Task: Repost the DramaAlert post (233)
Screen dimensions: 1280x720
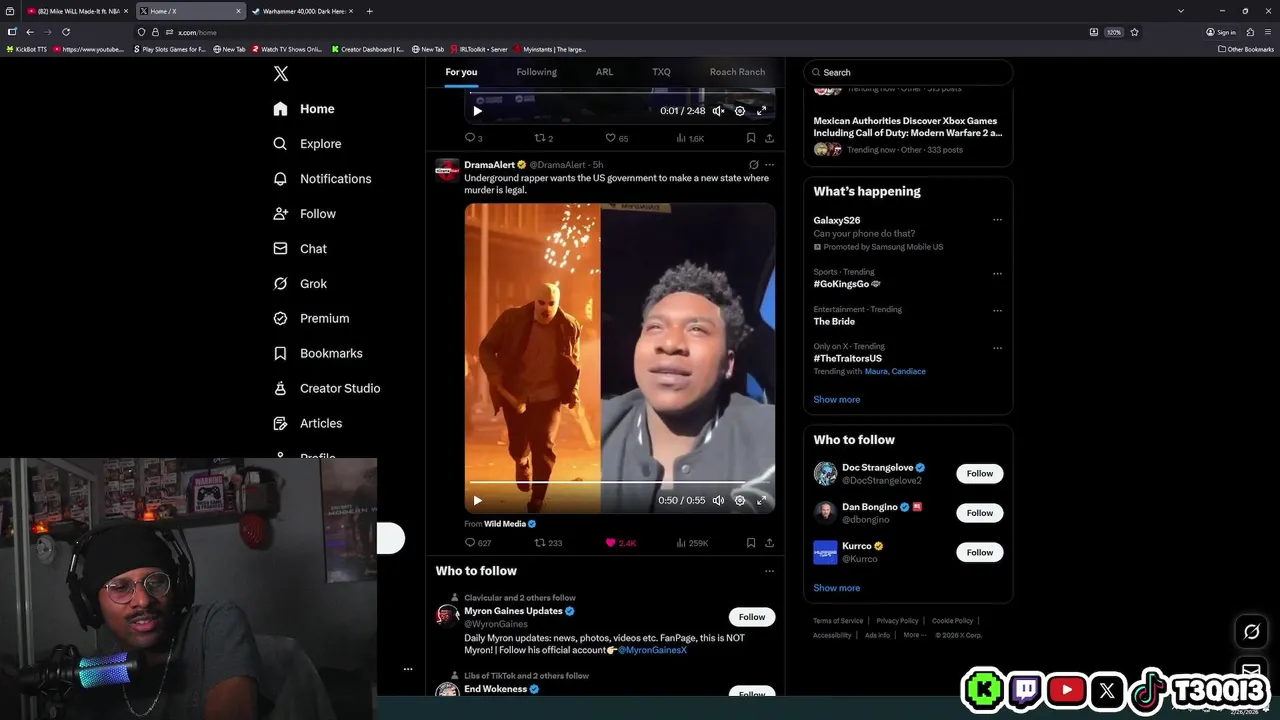Action: pyautogui.click(x=548, y=543)
